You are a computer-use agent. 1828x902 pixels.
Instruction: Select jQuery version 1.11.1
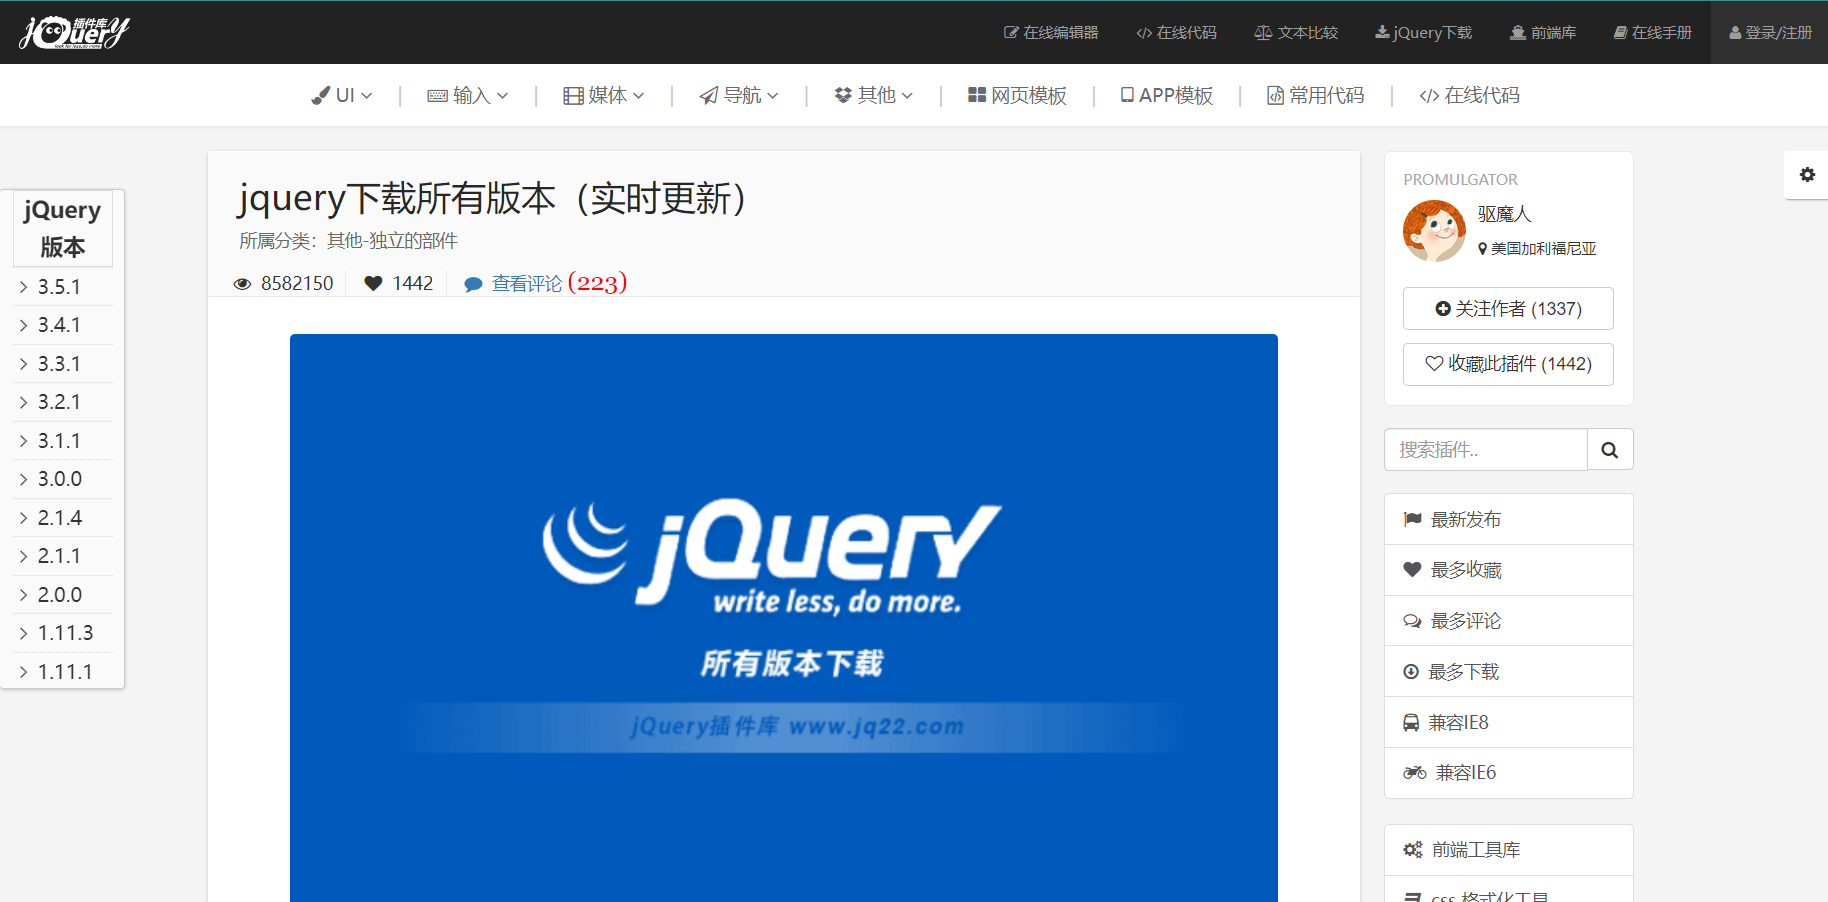[63, 672]
